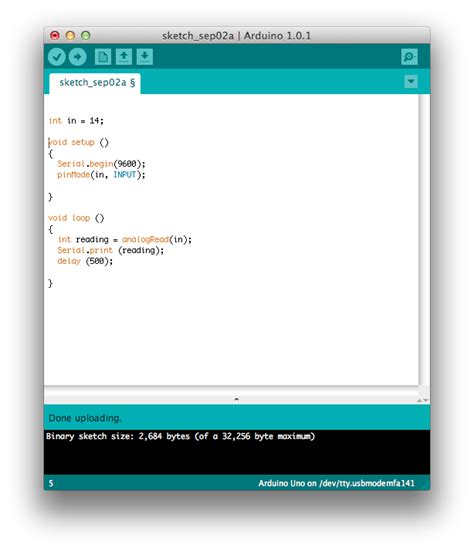474x551 pixels.
Task: Click the red close window button
Action: point(55,35)
